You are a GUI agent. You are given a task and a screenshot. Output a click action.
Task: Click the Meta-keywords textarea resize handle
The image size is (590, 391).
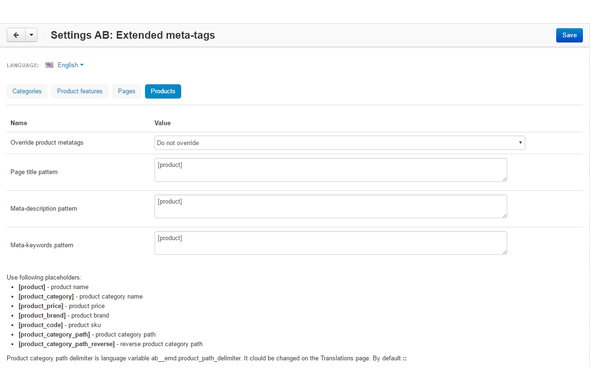click(505, 252)
